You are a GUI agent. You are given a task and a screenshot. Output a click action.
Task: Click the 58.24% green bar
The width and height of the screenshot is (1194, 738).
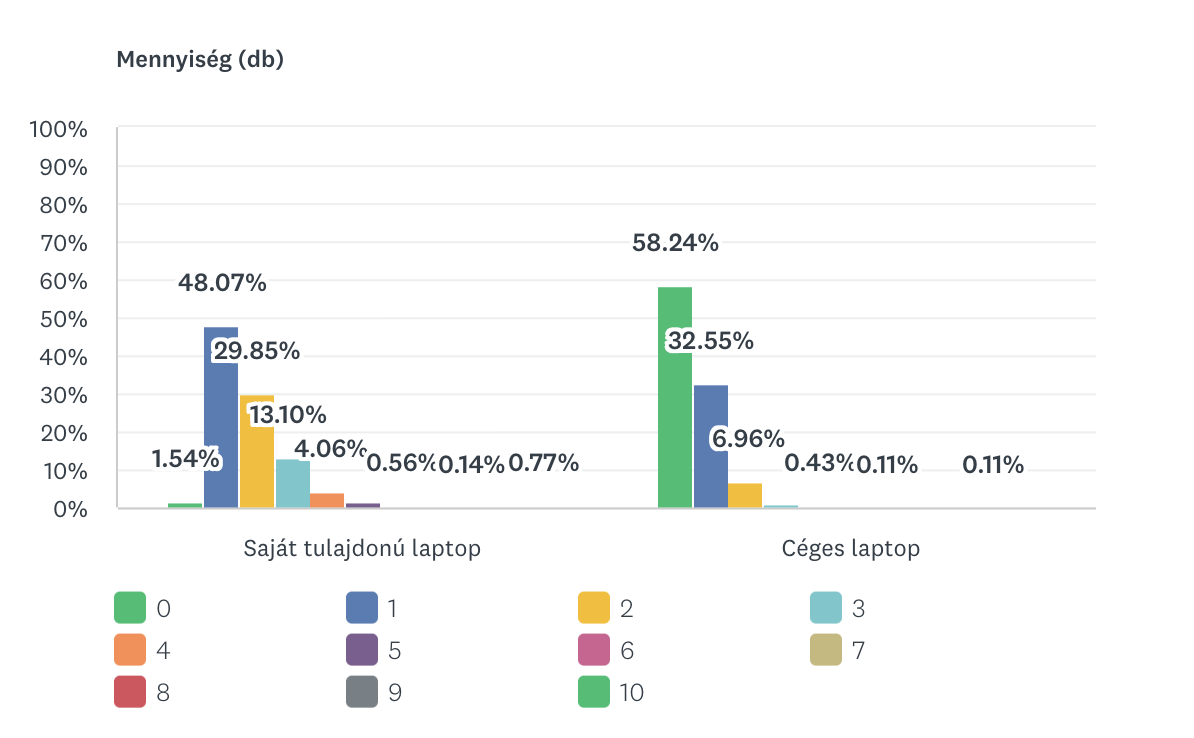(675, 400)
